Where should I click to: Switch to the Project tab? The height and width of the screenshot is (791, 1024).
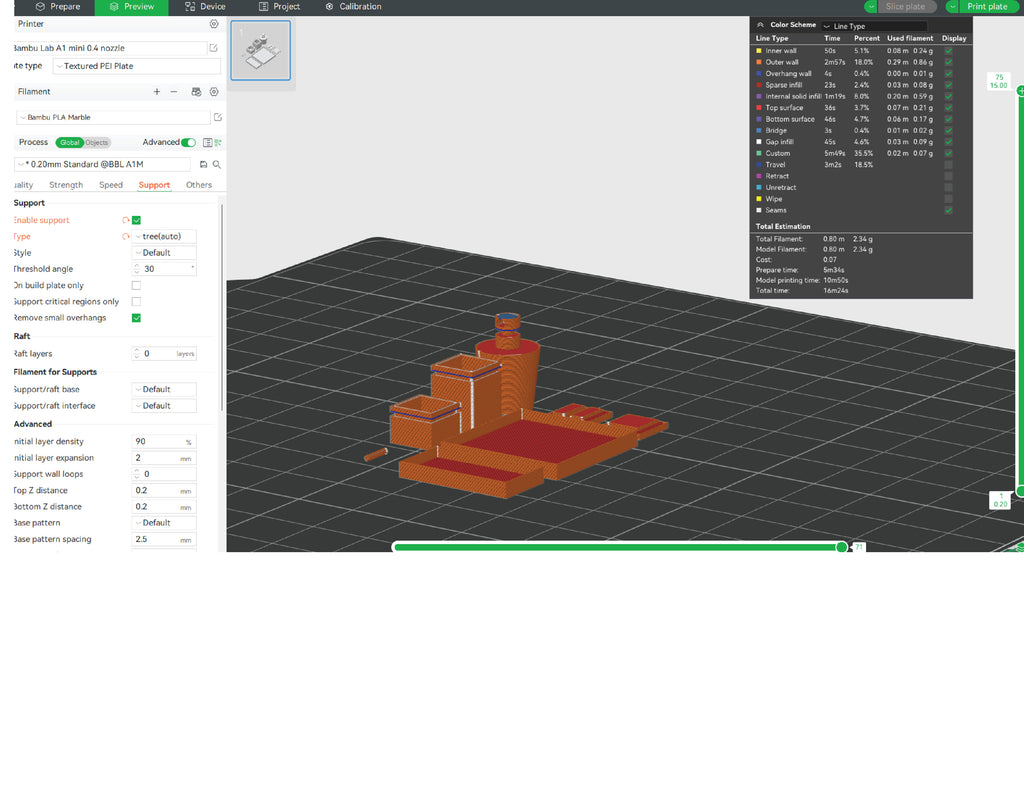(279, 7)
